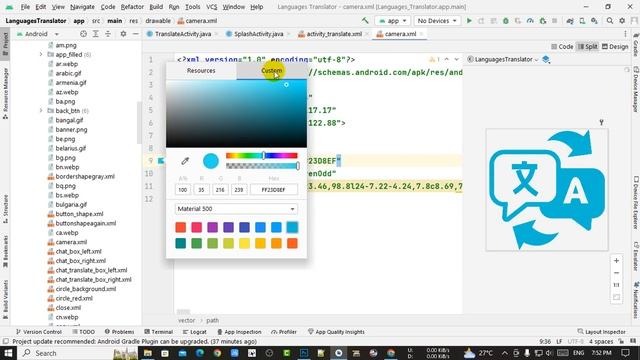This screenshot has height=360, width=640.
Task: Switch to activity_translate.xml tab
Action: tap(333, 34)
